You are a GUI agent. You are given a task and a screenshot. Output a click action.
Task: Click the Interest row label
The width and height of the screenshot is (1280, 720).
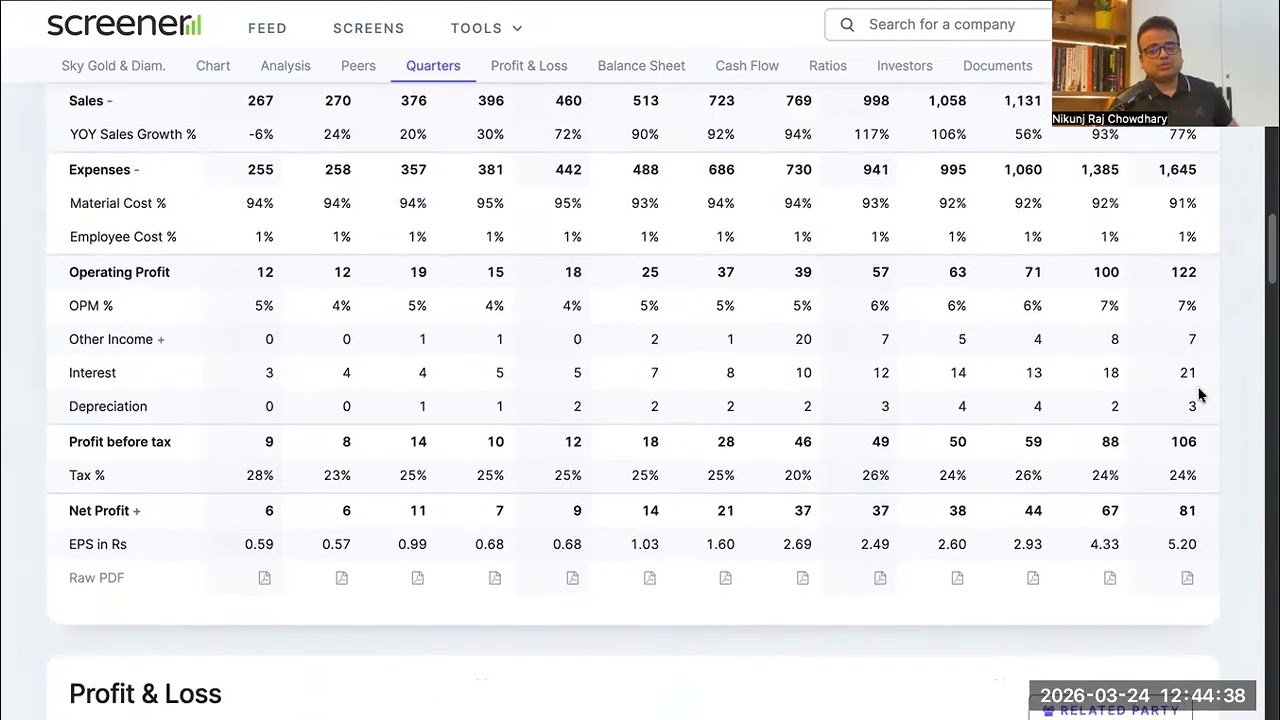(x=92, y=373)
